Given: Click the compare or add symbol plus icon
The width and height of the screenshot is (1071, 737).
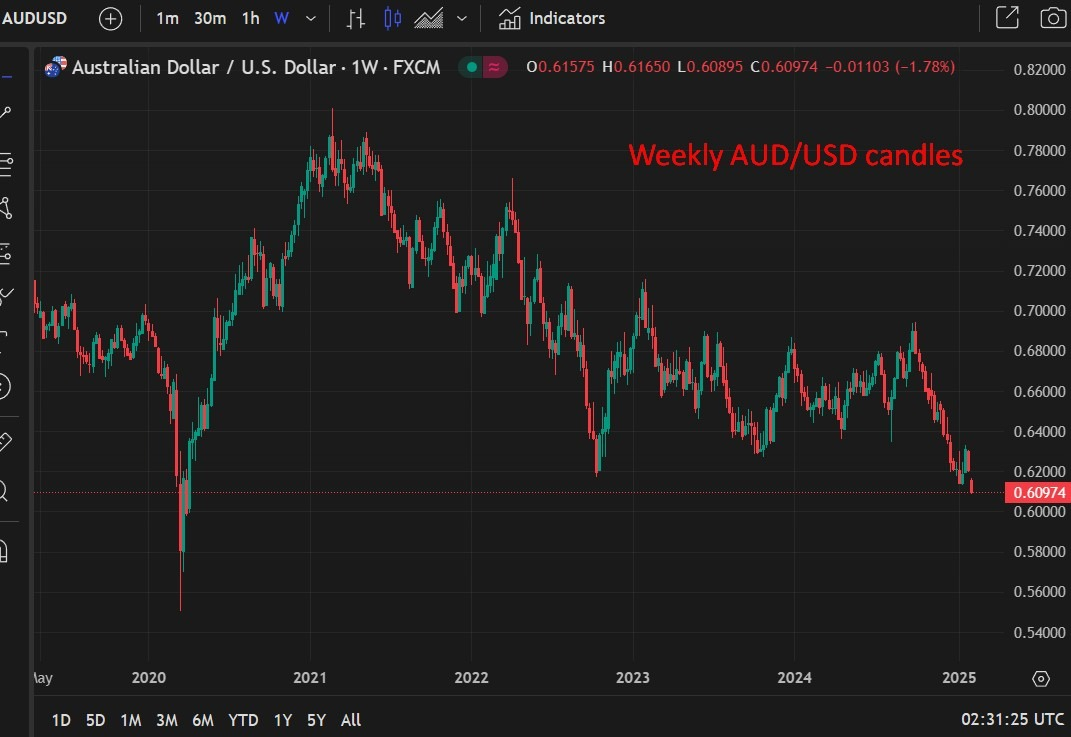Looking at the screenshot, I should pos(111,18).
